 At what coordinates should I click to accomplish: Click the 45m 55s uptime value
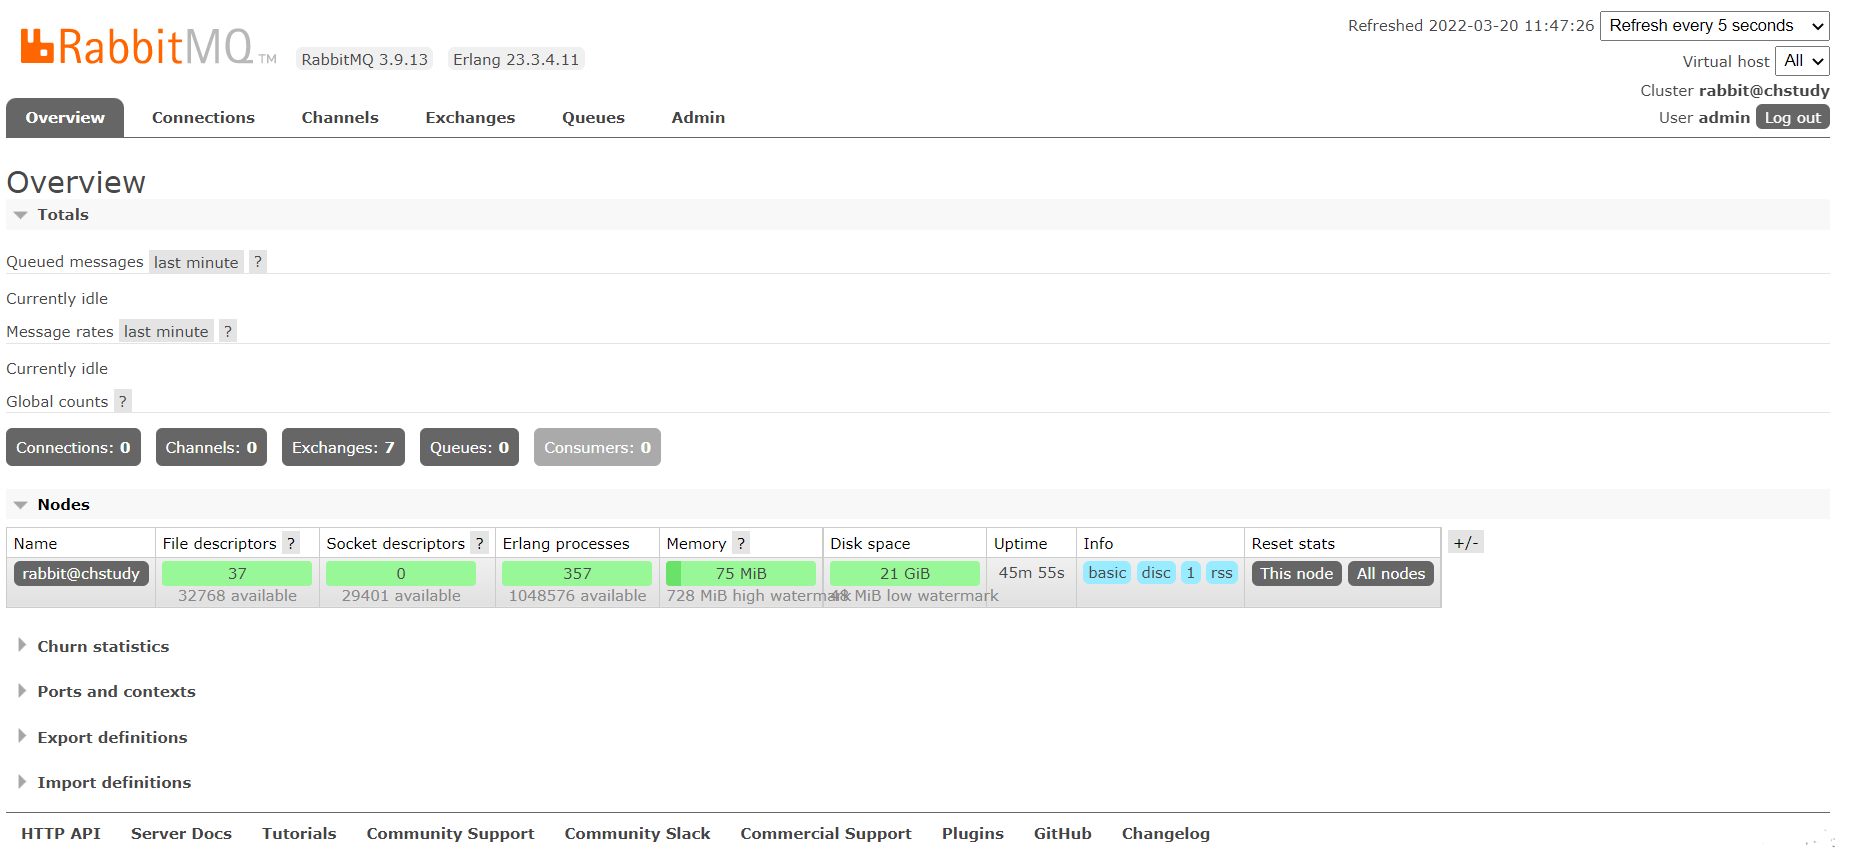click(1031, 572)
